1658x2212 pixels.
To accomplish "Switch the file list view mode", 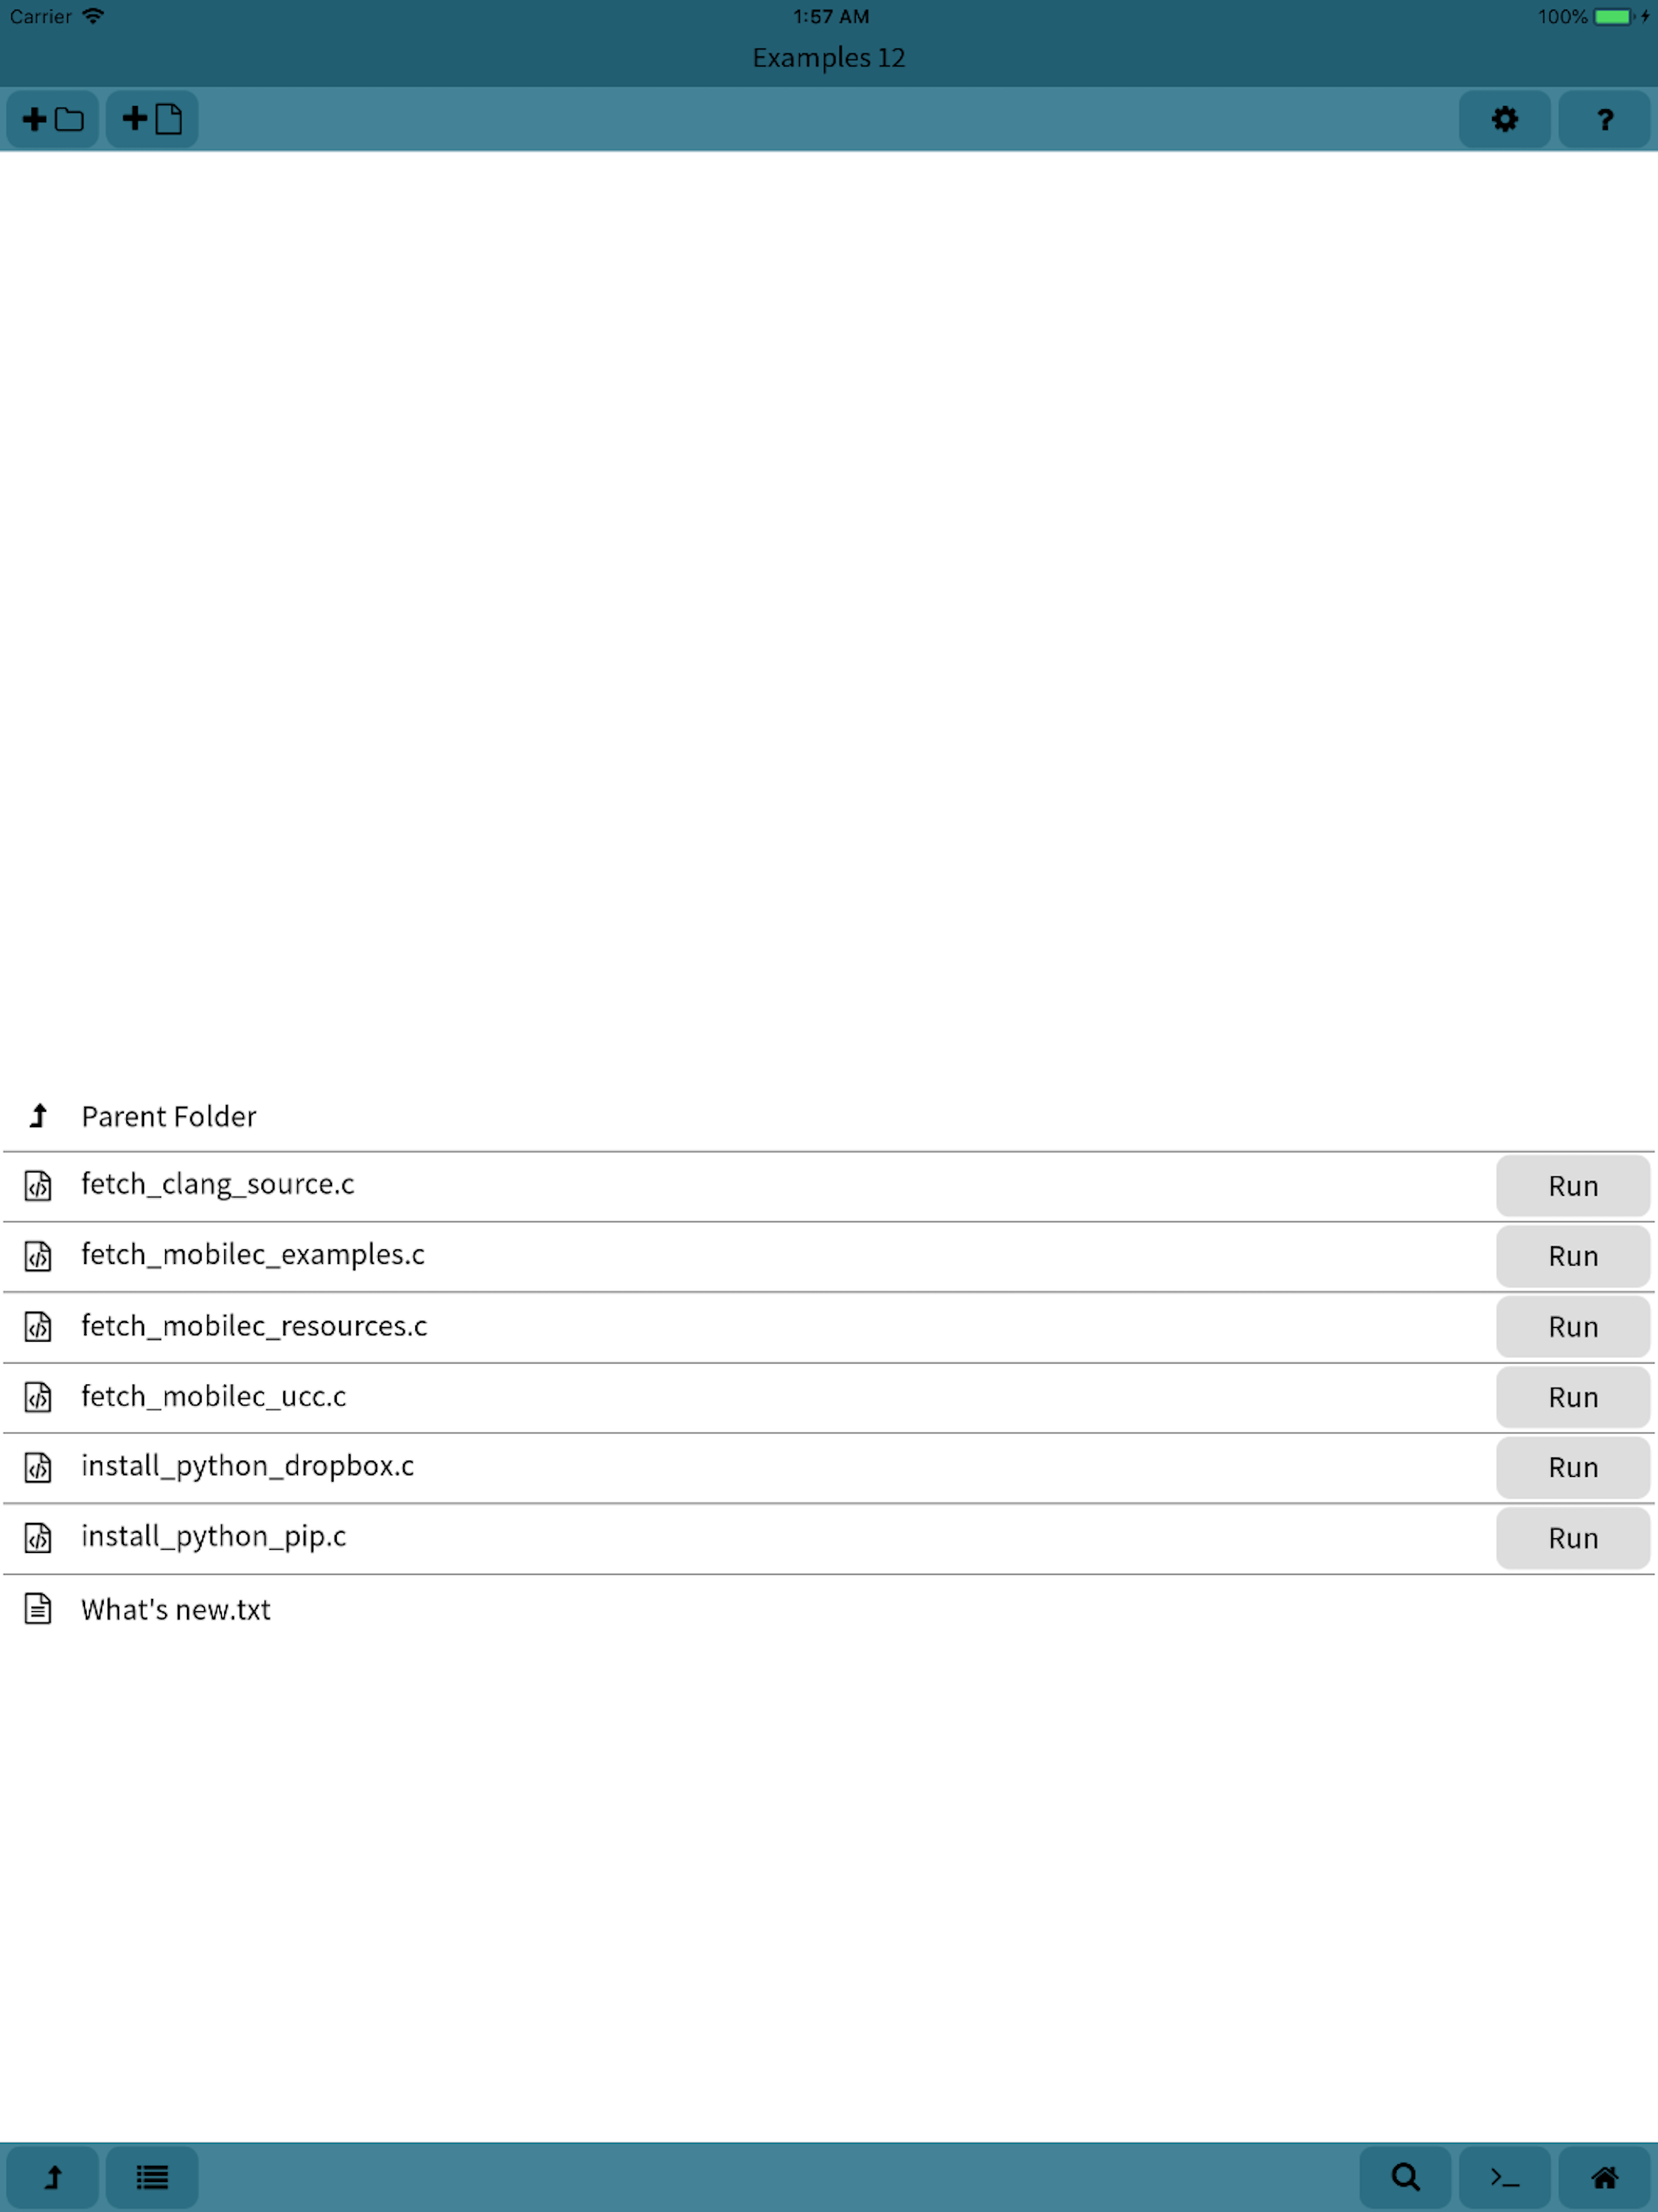I will [151, 2177].
